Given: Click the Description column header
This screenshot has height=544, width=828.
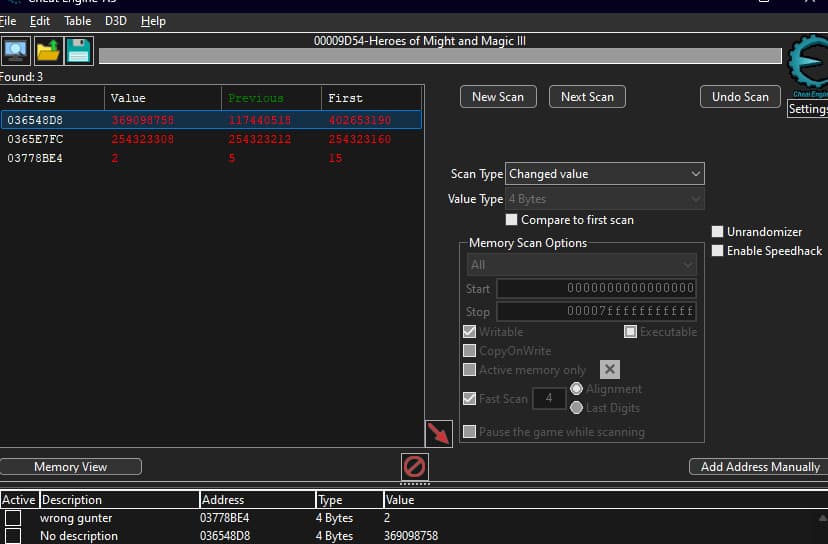Looking at the screenshot, I should (x=119, y=500).
